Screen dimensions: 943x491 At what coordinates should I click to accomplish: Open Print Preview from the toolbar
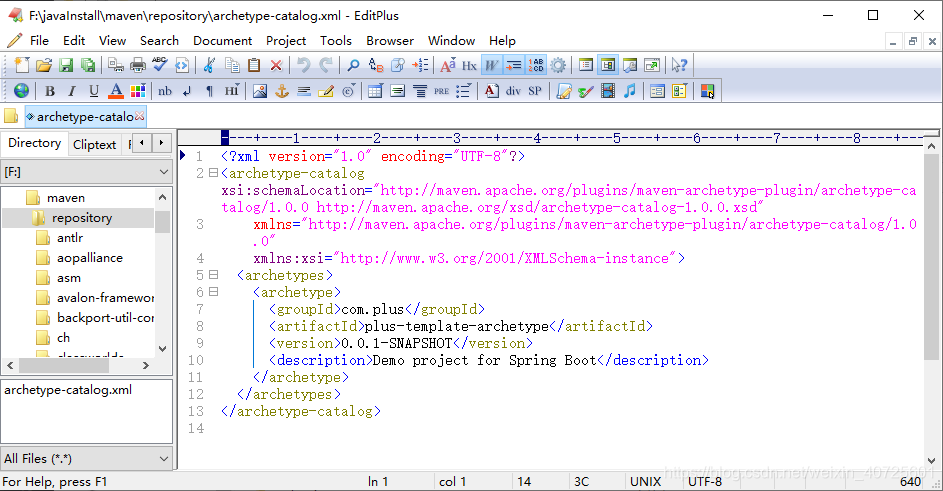[115, 65]
